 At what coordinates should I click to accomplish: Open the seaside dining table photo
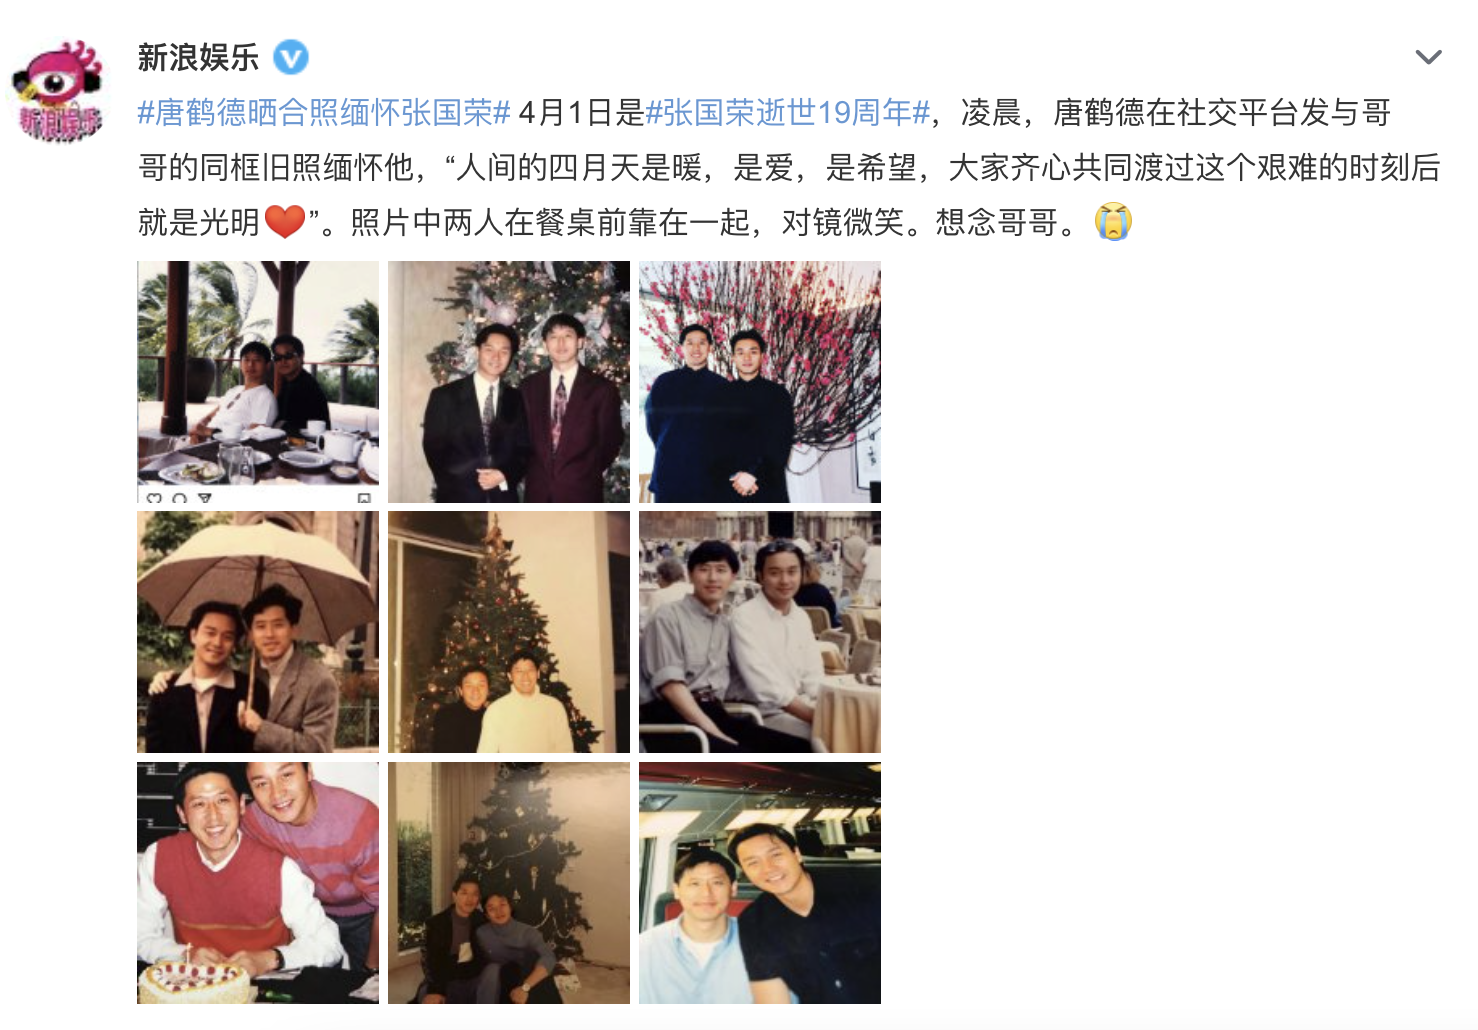[x=258, y=382]
